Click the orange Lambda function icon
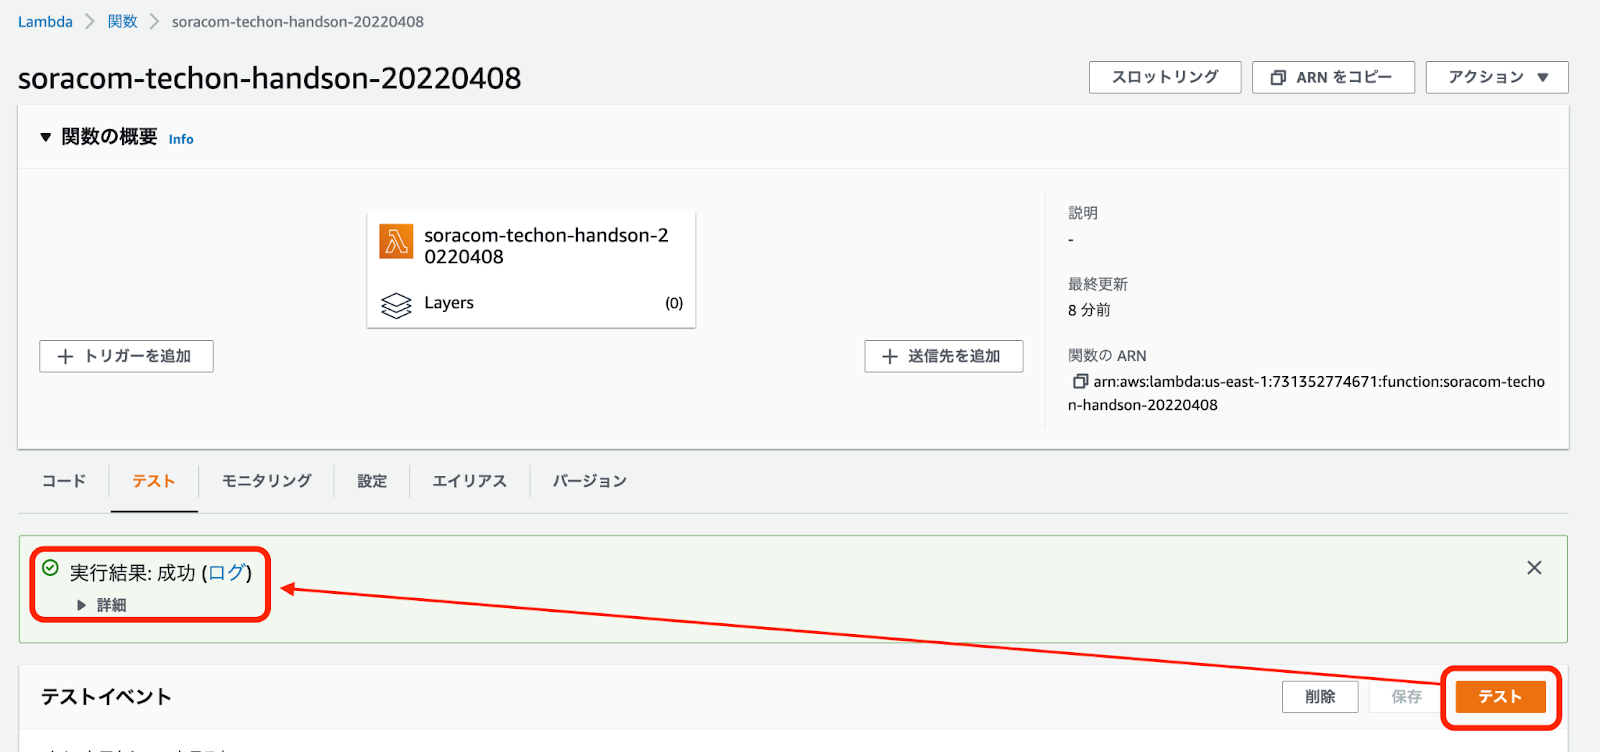This screenshot has width=1600, height=752. coord(397,241)
